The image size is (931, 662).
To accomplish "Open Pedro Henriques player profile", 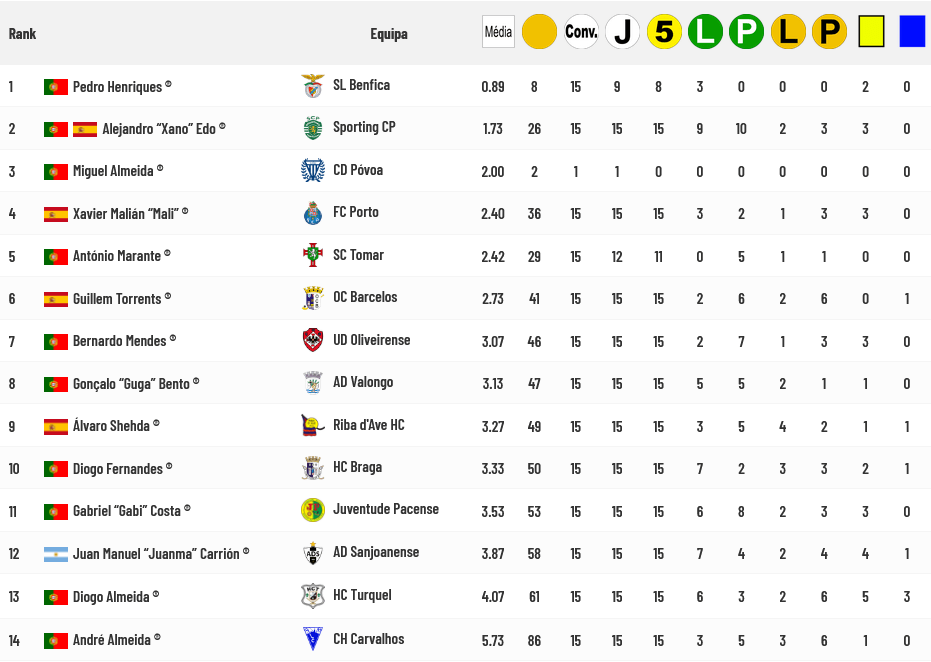I will pos(117,87).
